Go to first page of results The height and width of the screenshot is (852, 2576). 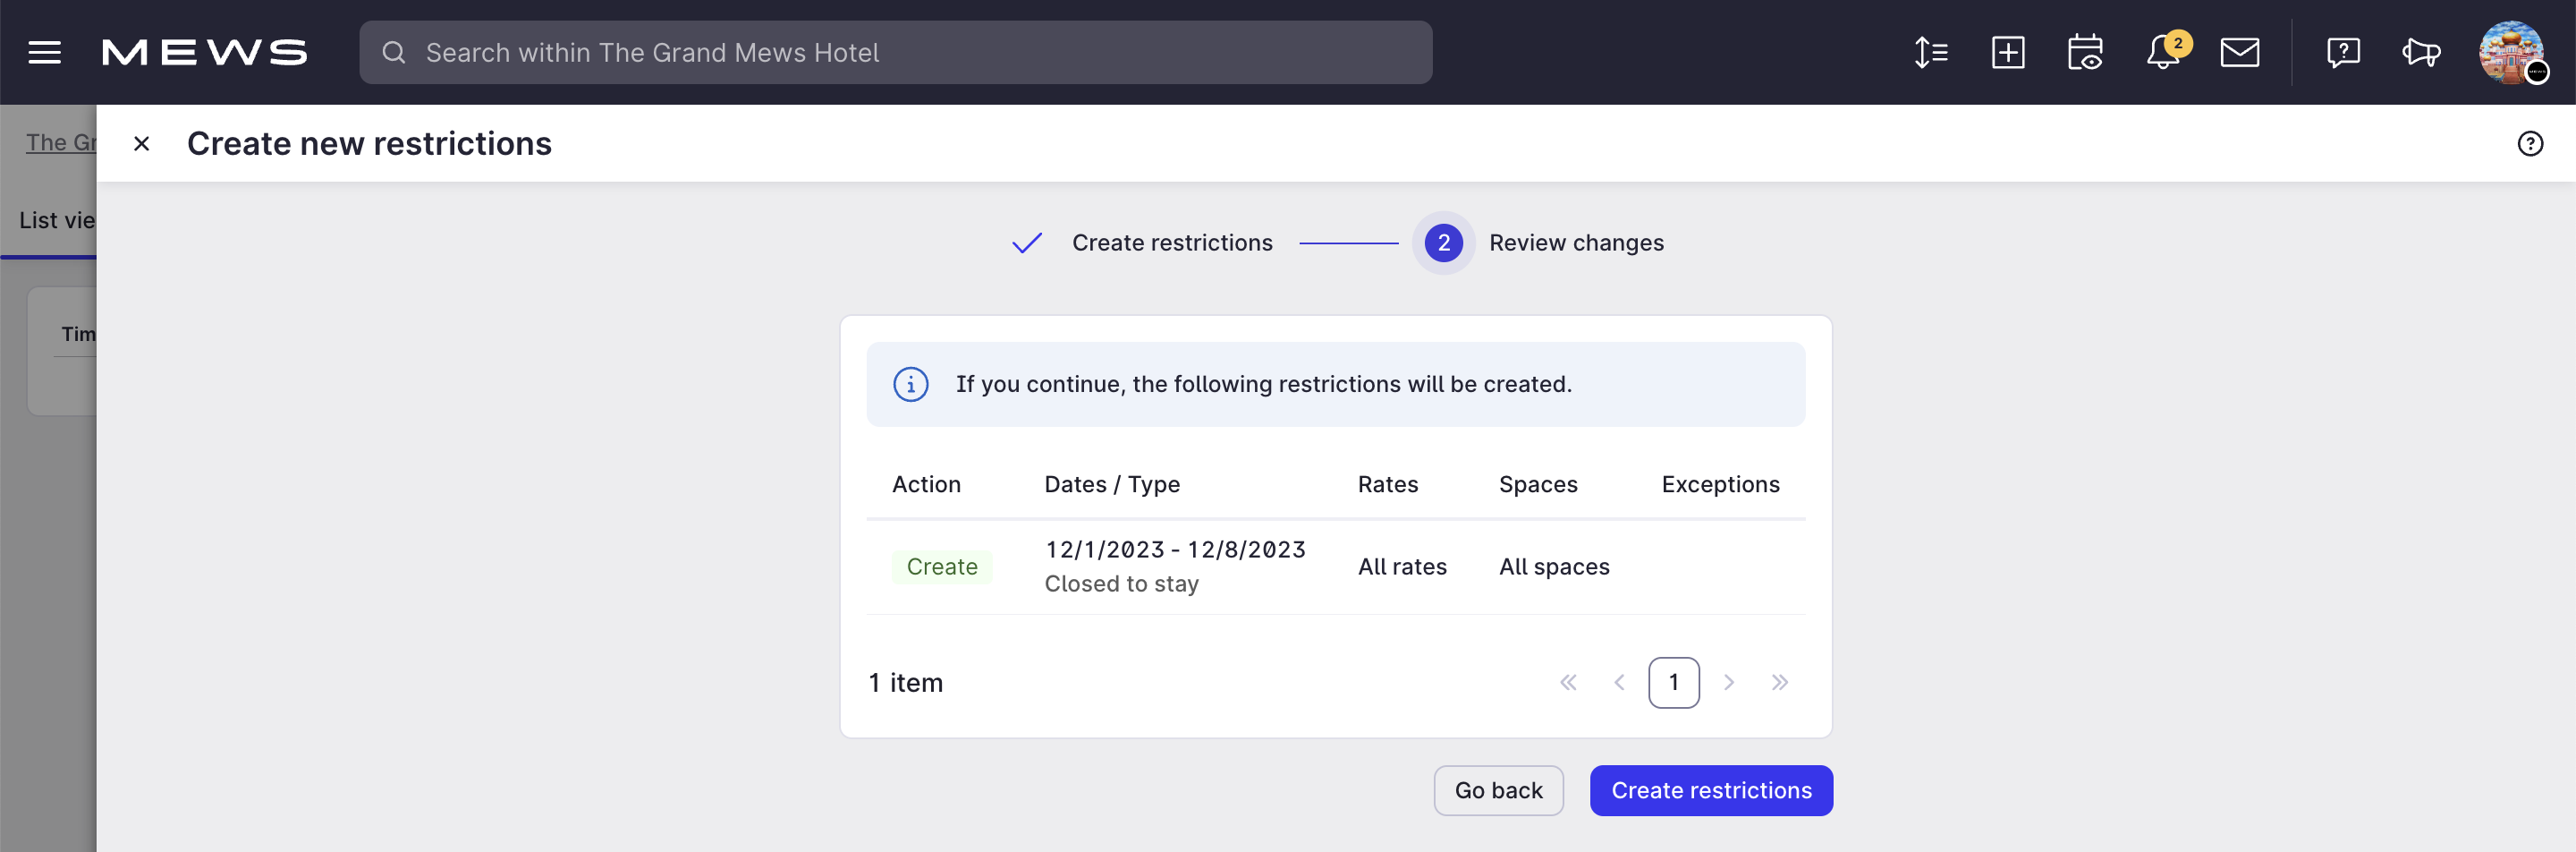click(1568, 682)
